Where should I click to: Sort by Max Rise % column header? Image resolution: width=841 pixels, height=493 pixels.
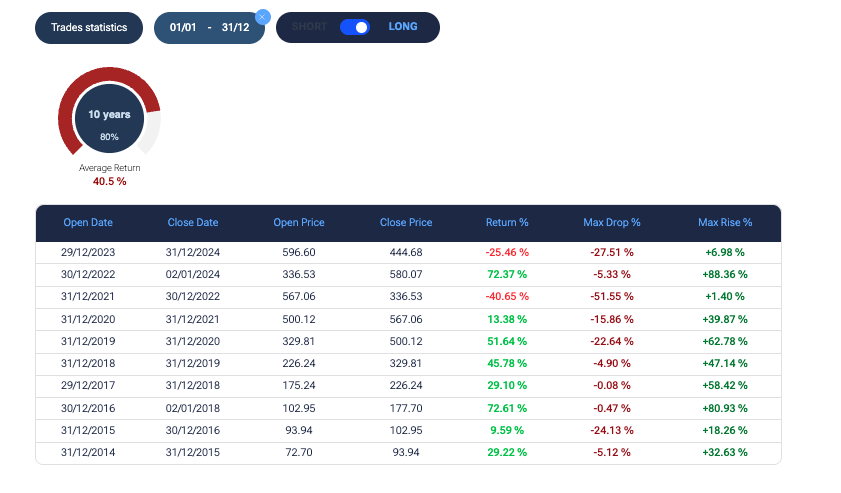coord(724,222)
